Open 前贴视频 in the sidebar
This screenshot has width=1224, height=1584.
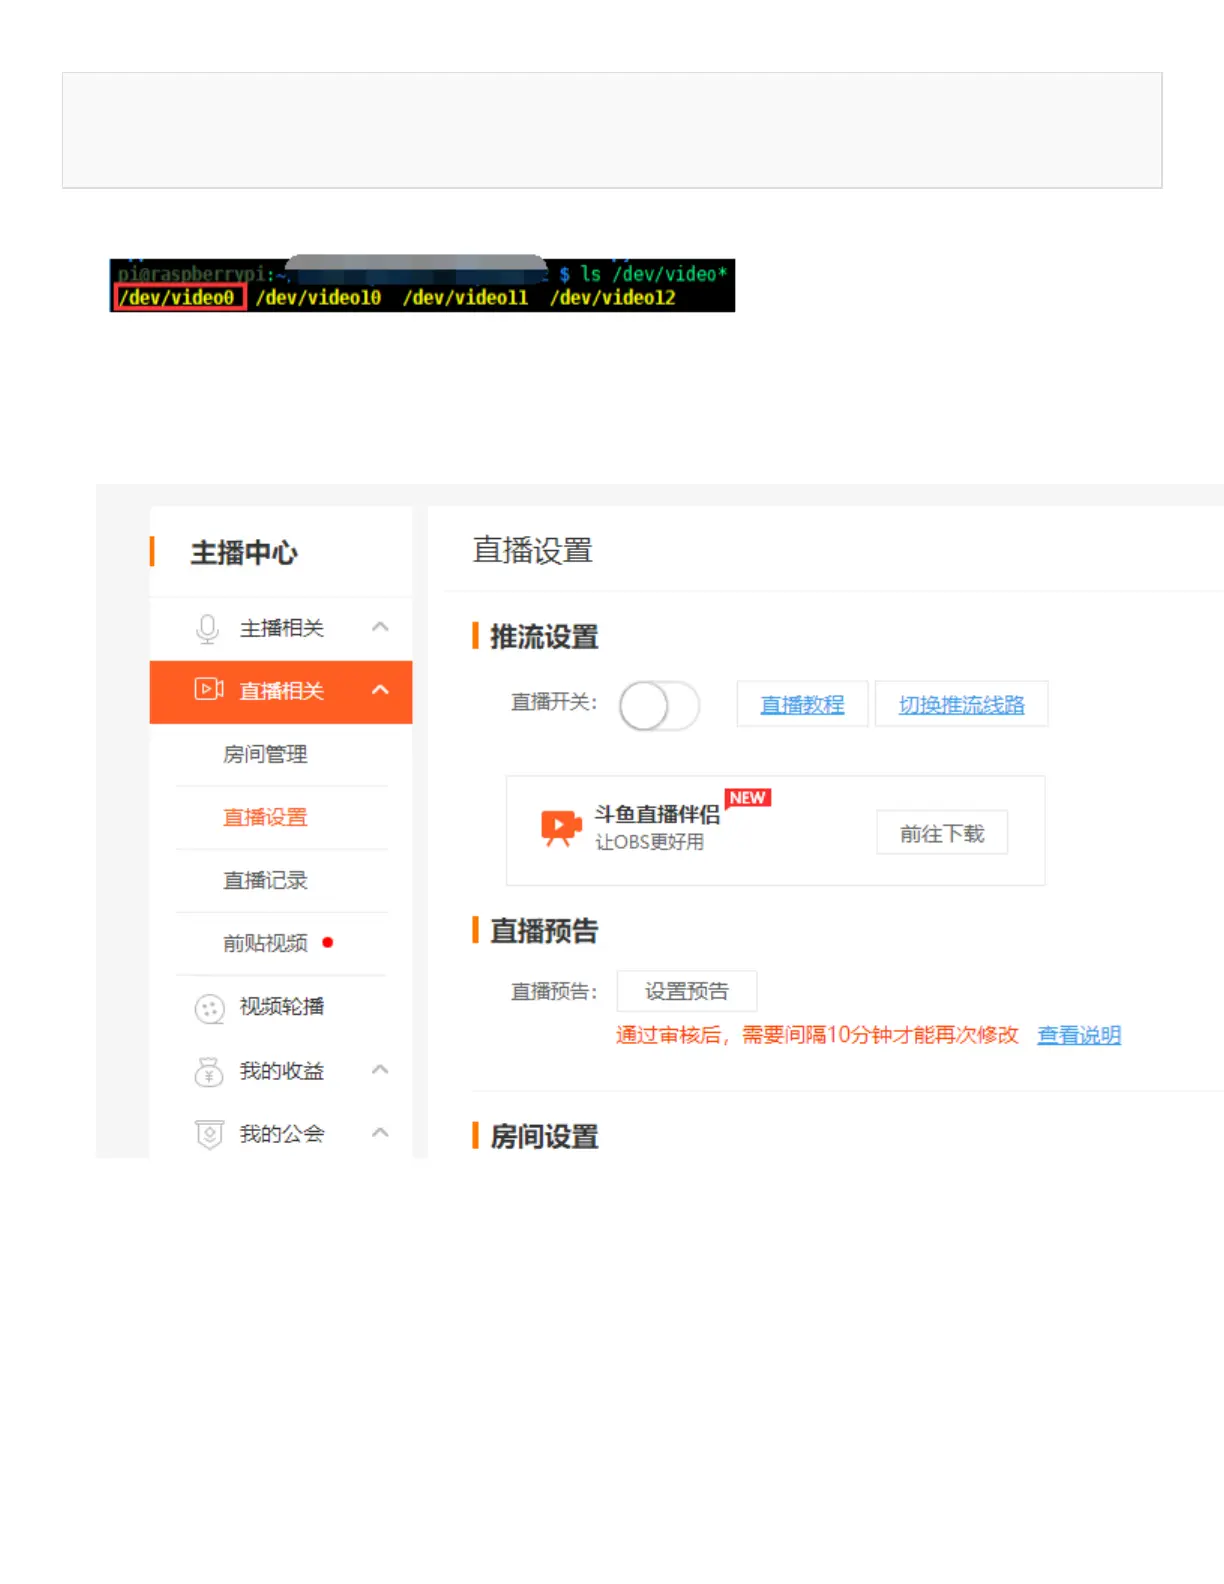point(265,943)
